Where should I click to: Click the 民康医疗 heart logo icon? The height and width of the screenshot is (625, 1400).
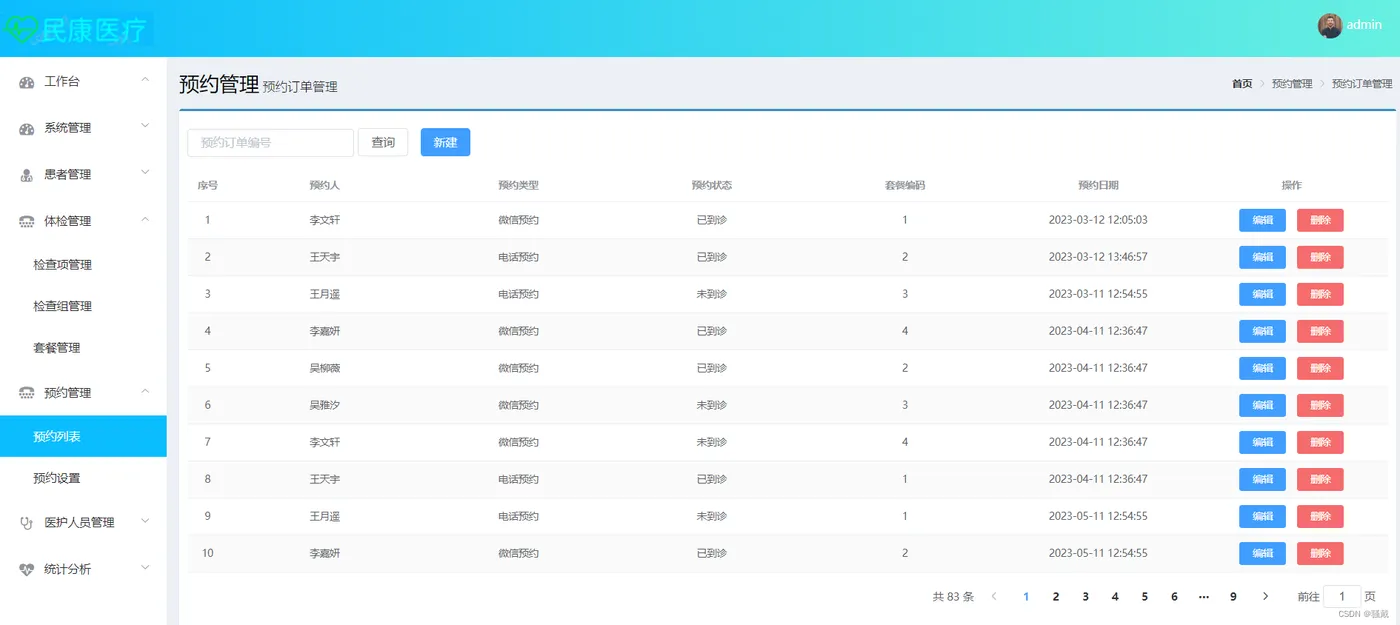coord(20,29)
